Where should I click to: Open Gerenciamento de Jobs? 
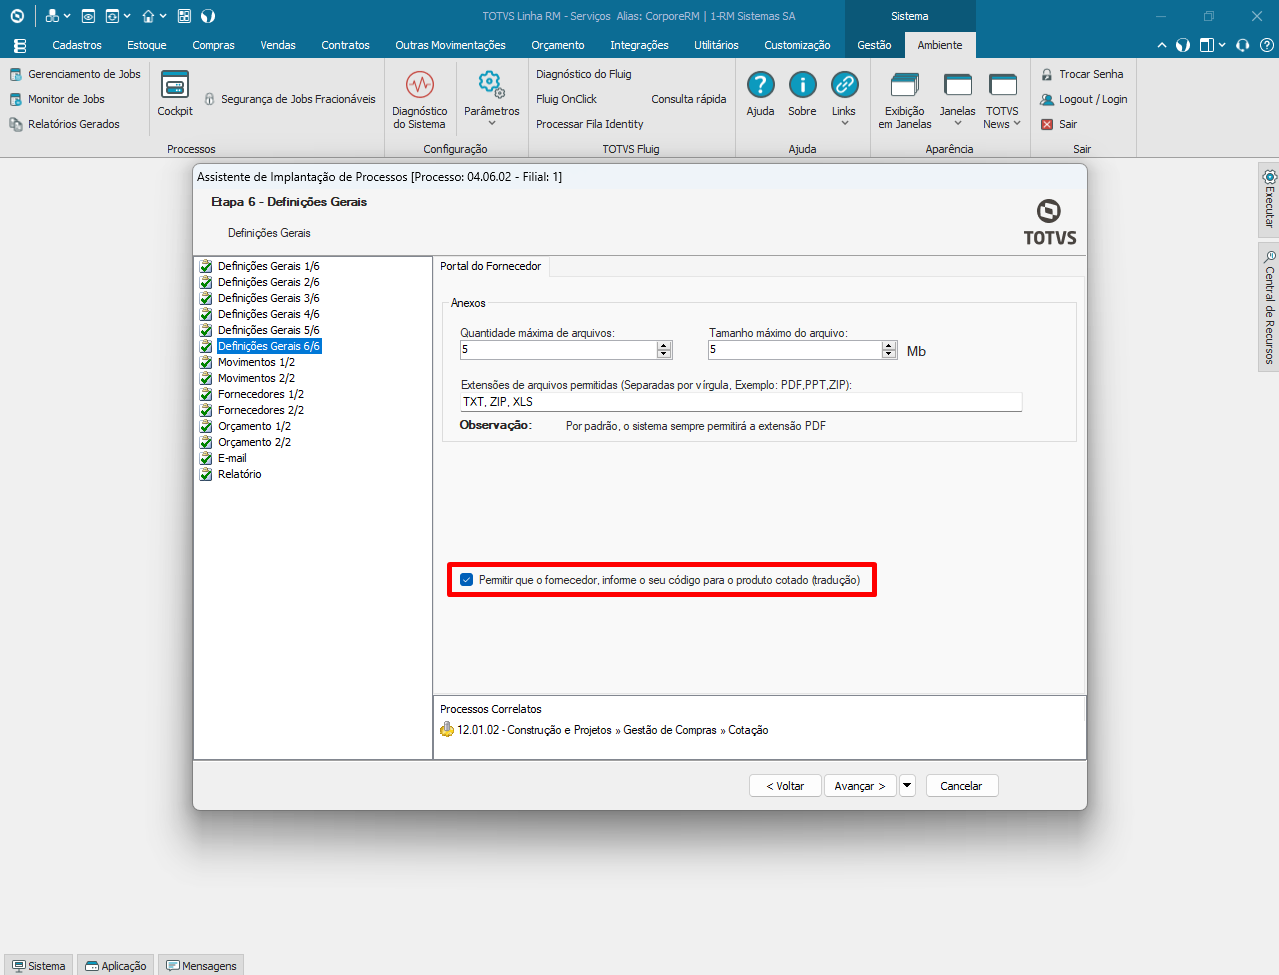click(75, 74)
